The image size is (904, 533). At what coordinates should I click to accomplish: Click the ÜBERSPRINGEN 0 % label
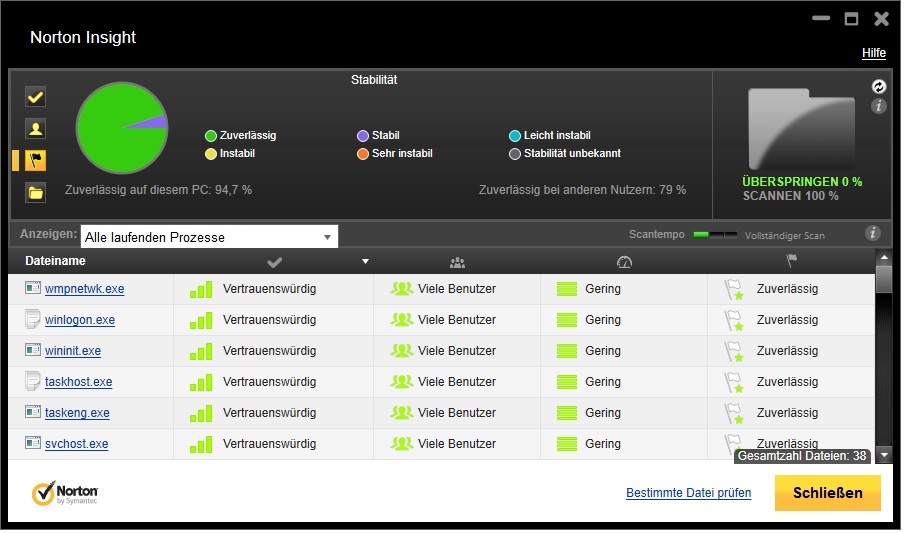(804, 182)
